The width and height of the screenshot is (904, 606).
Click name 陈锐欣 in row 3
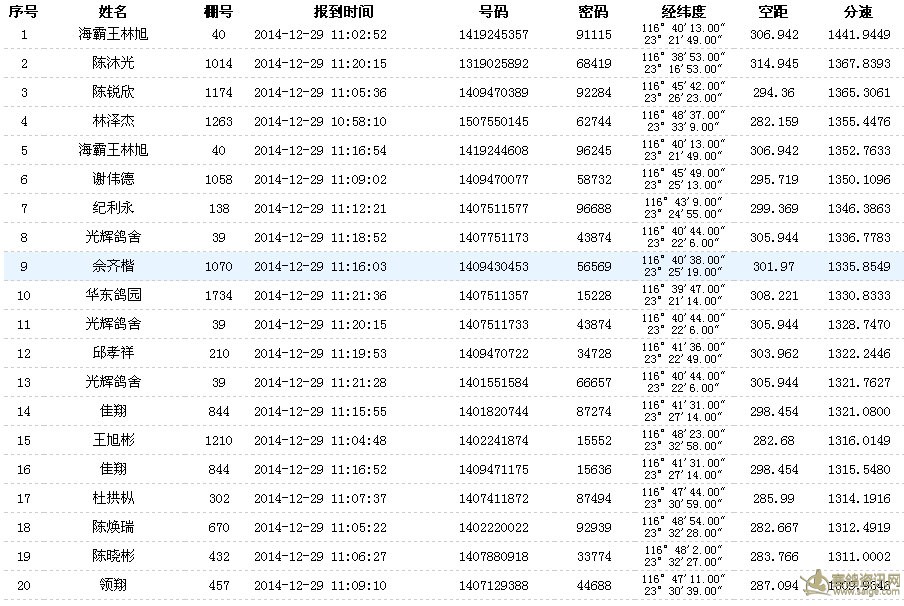click(x=113, y=92)
